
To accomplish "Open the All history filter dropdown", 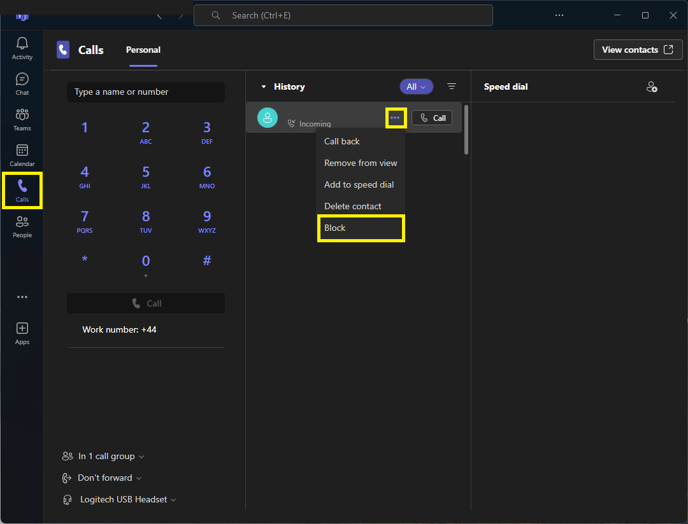I will click(416, 86).
